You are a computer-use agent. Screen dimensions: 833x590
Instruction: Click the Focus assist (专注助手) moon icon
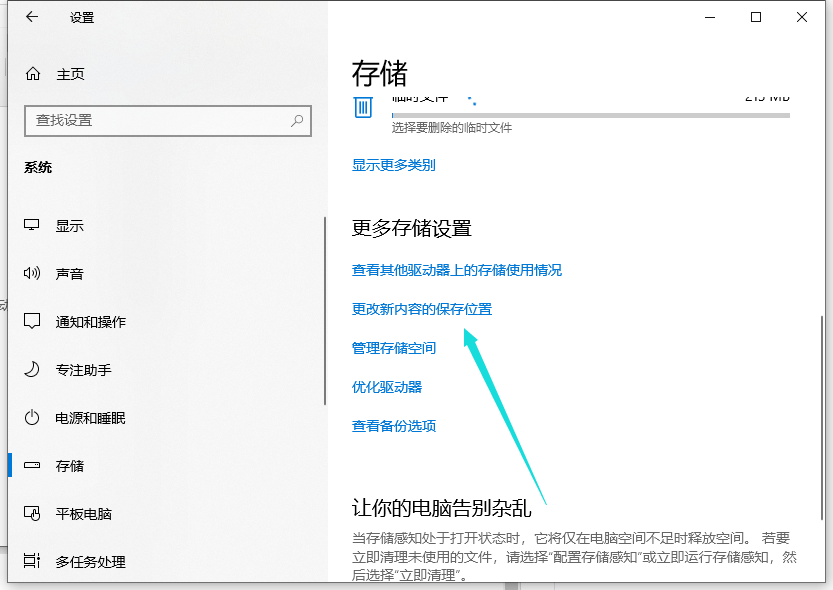(32, 370)
